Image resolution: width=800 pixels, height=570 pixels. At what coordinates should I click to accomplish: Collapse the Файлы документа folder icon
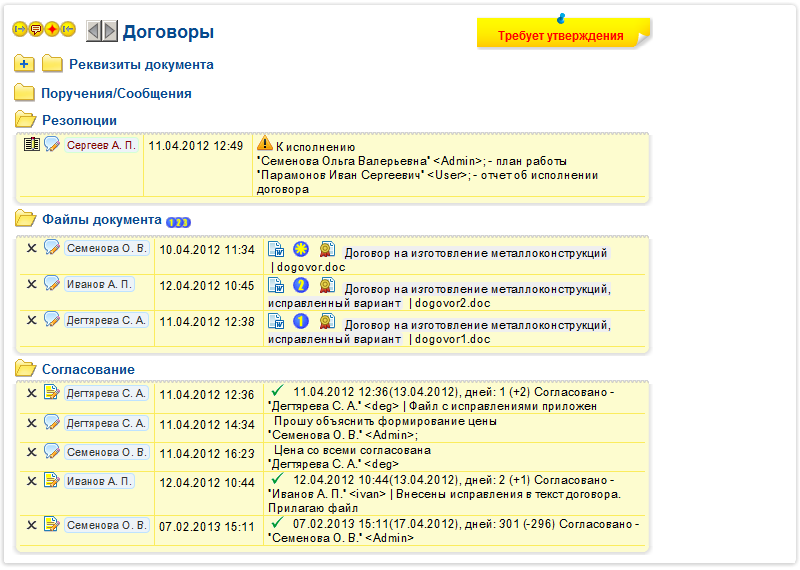[x=25, y=219]
